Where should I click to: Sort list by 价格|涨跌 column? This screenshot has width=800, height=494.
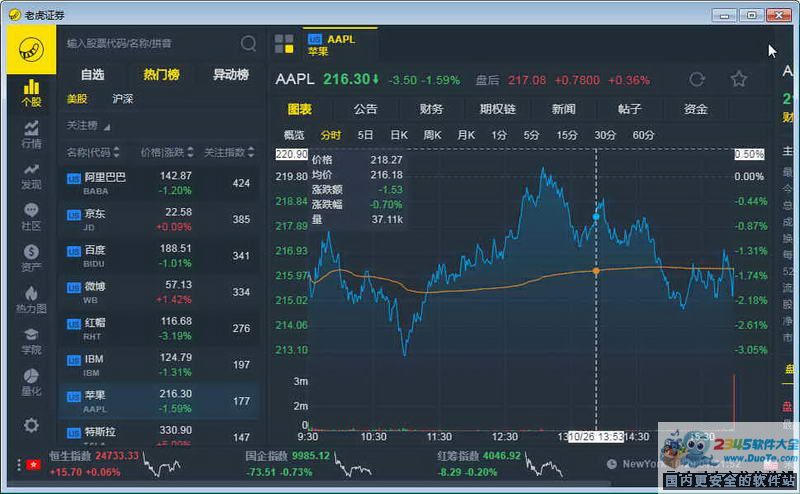point(167,152)
